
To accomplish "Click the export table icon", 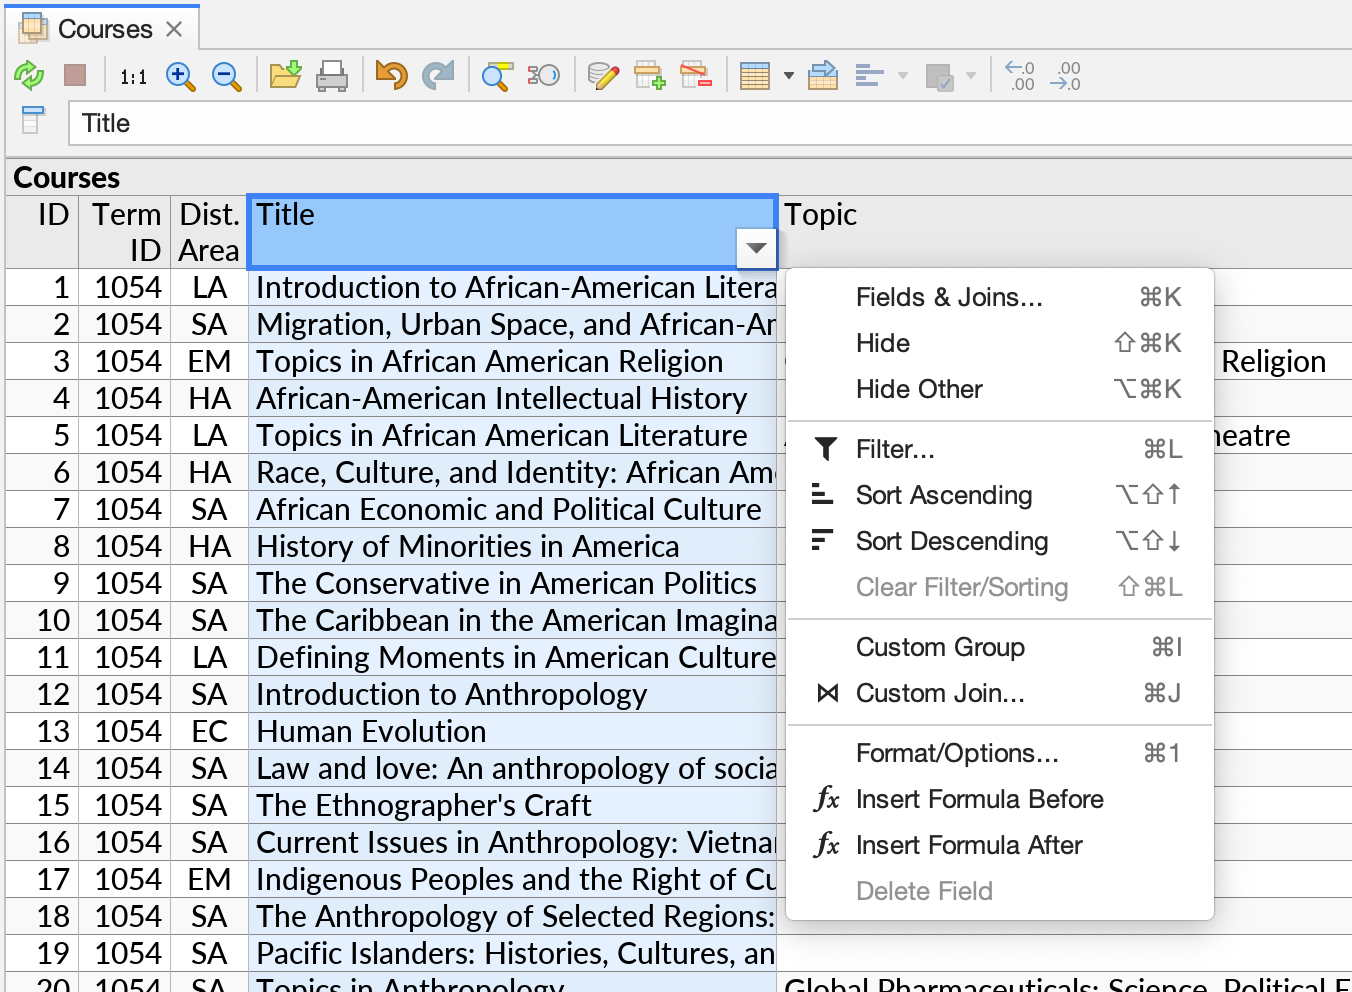I will coord(823,75).
